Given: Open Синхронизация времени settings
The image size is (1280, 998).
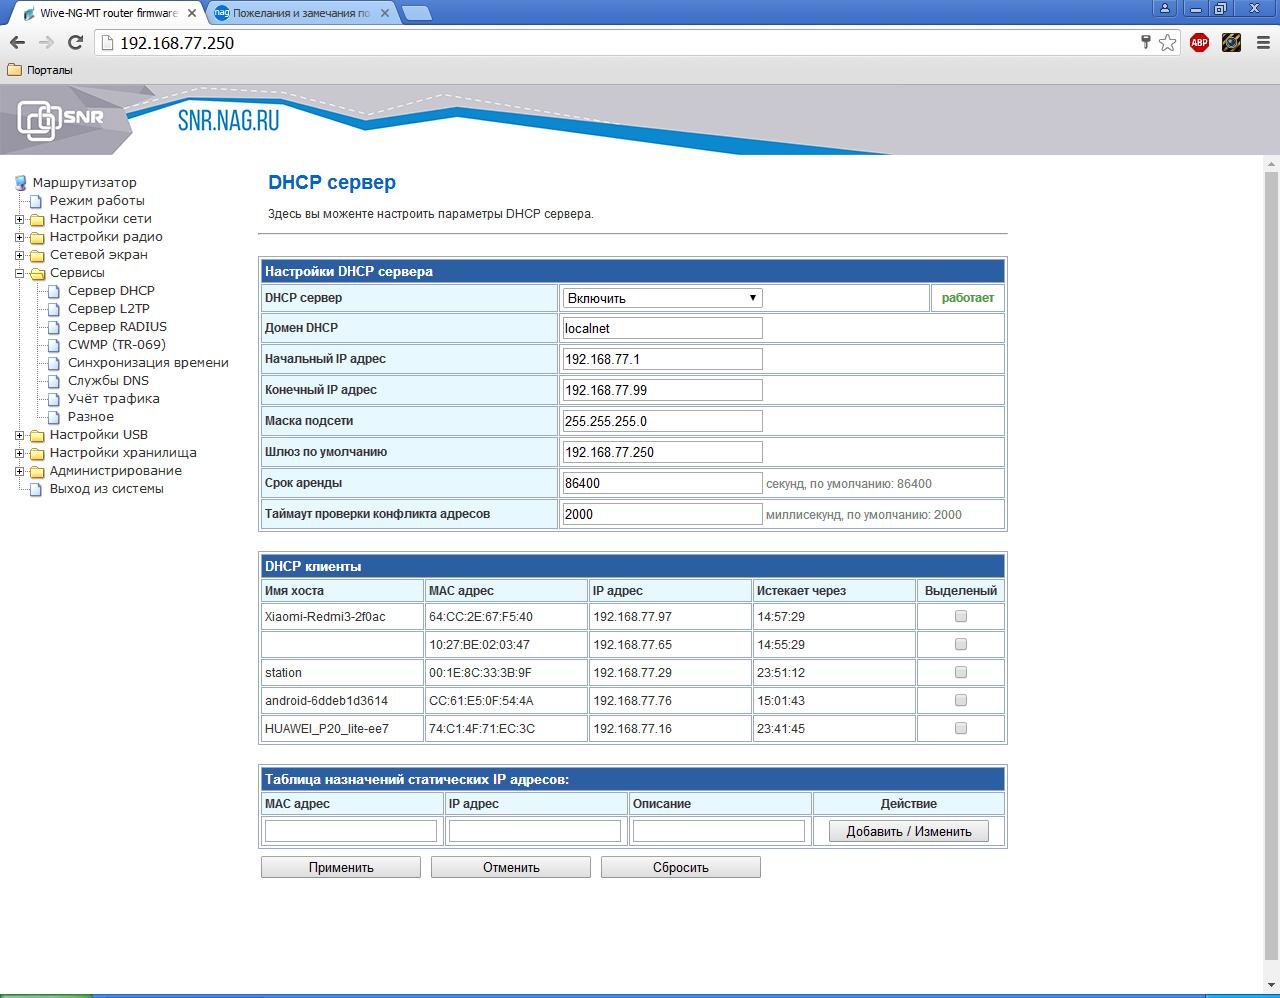Looking at the screenshot, I should [148, 363].
